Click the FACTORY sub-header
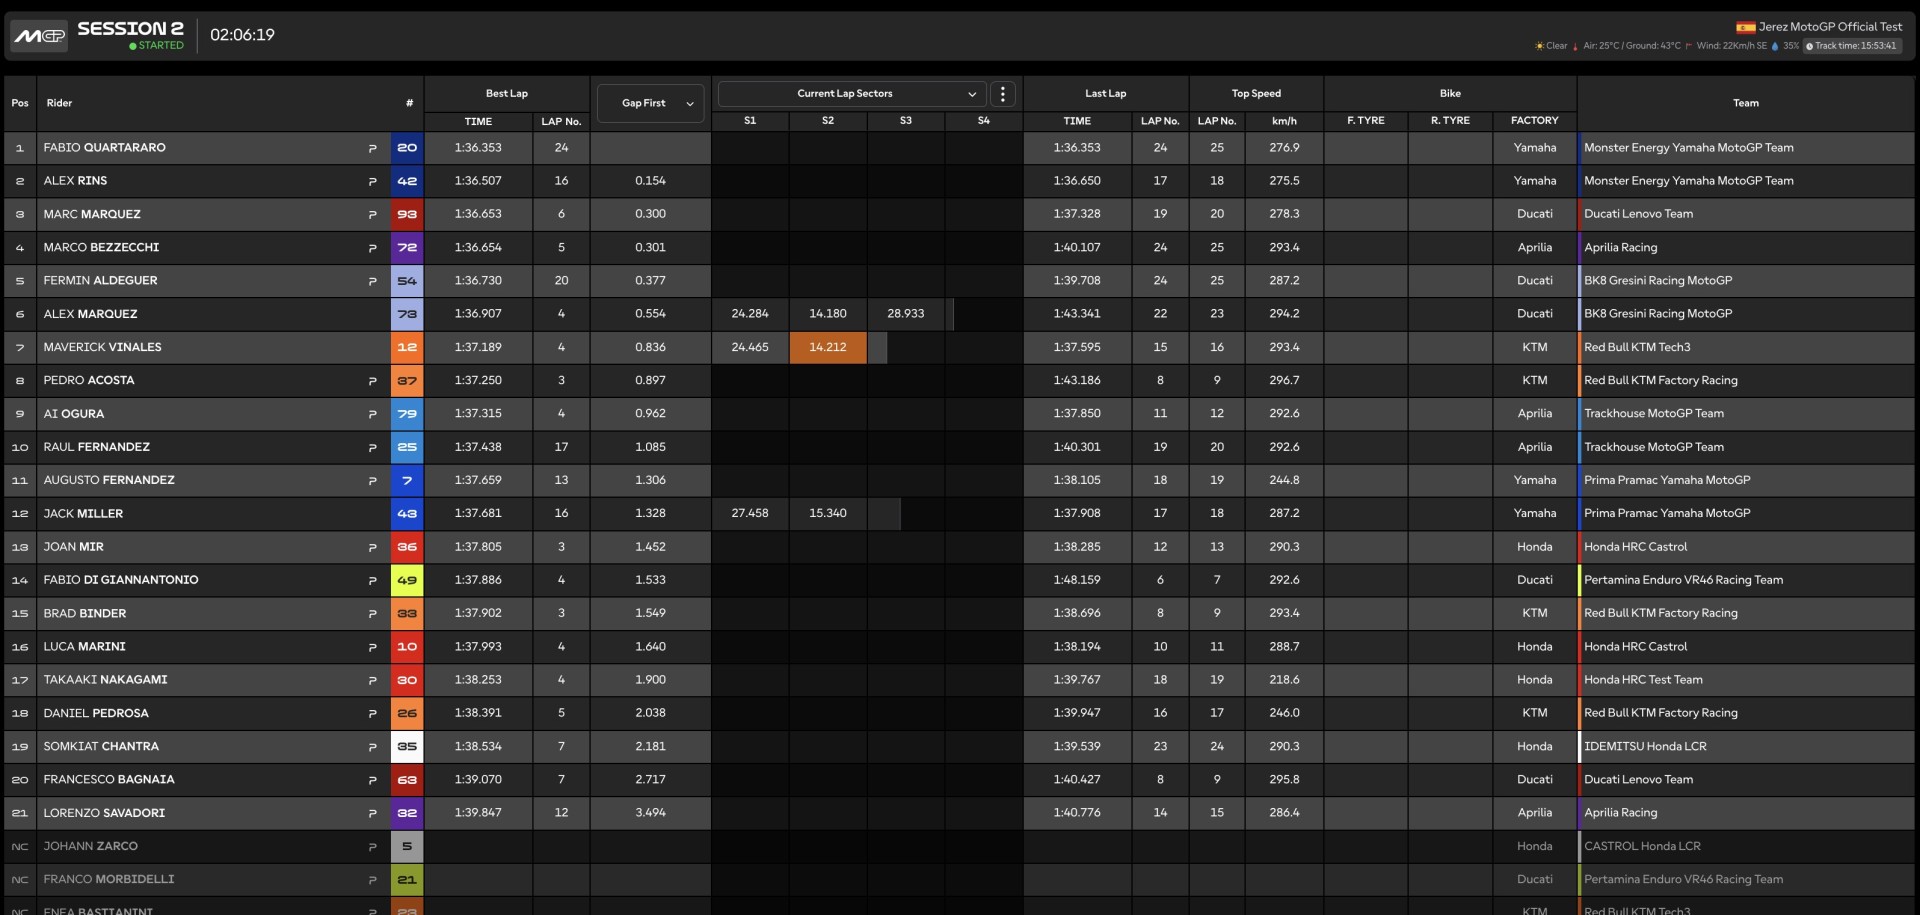 coord(1535,121)
